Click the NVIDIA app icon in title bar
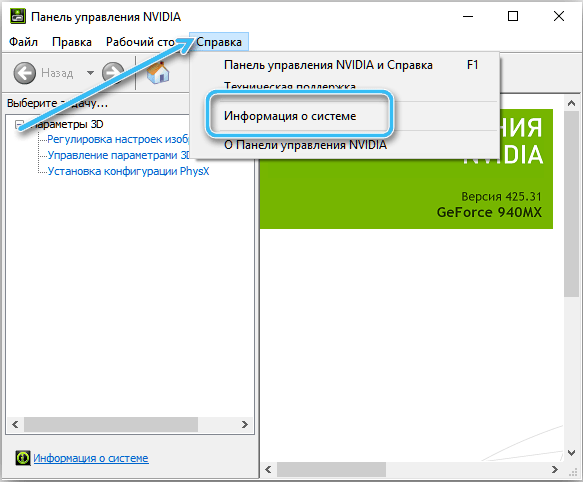Screen dimensions: 583x482 [x=17, y=16]
